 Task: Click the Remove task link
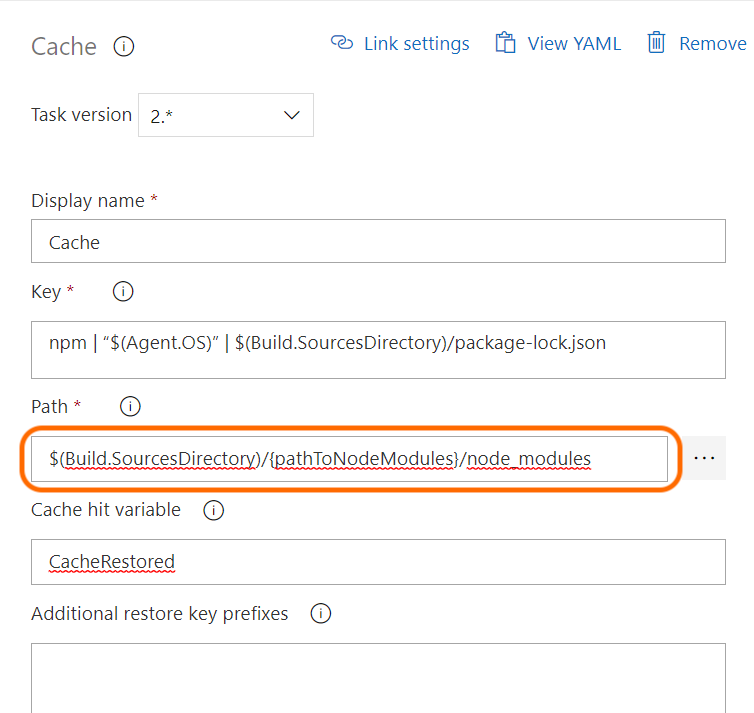tap(712, 44)
